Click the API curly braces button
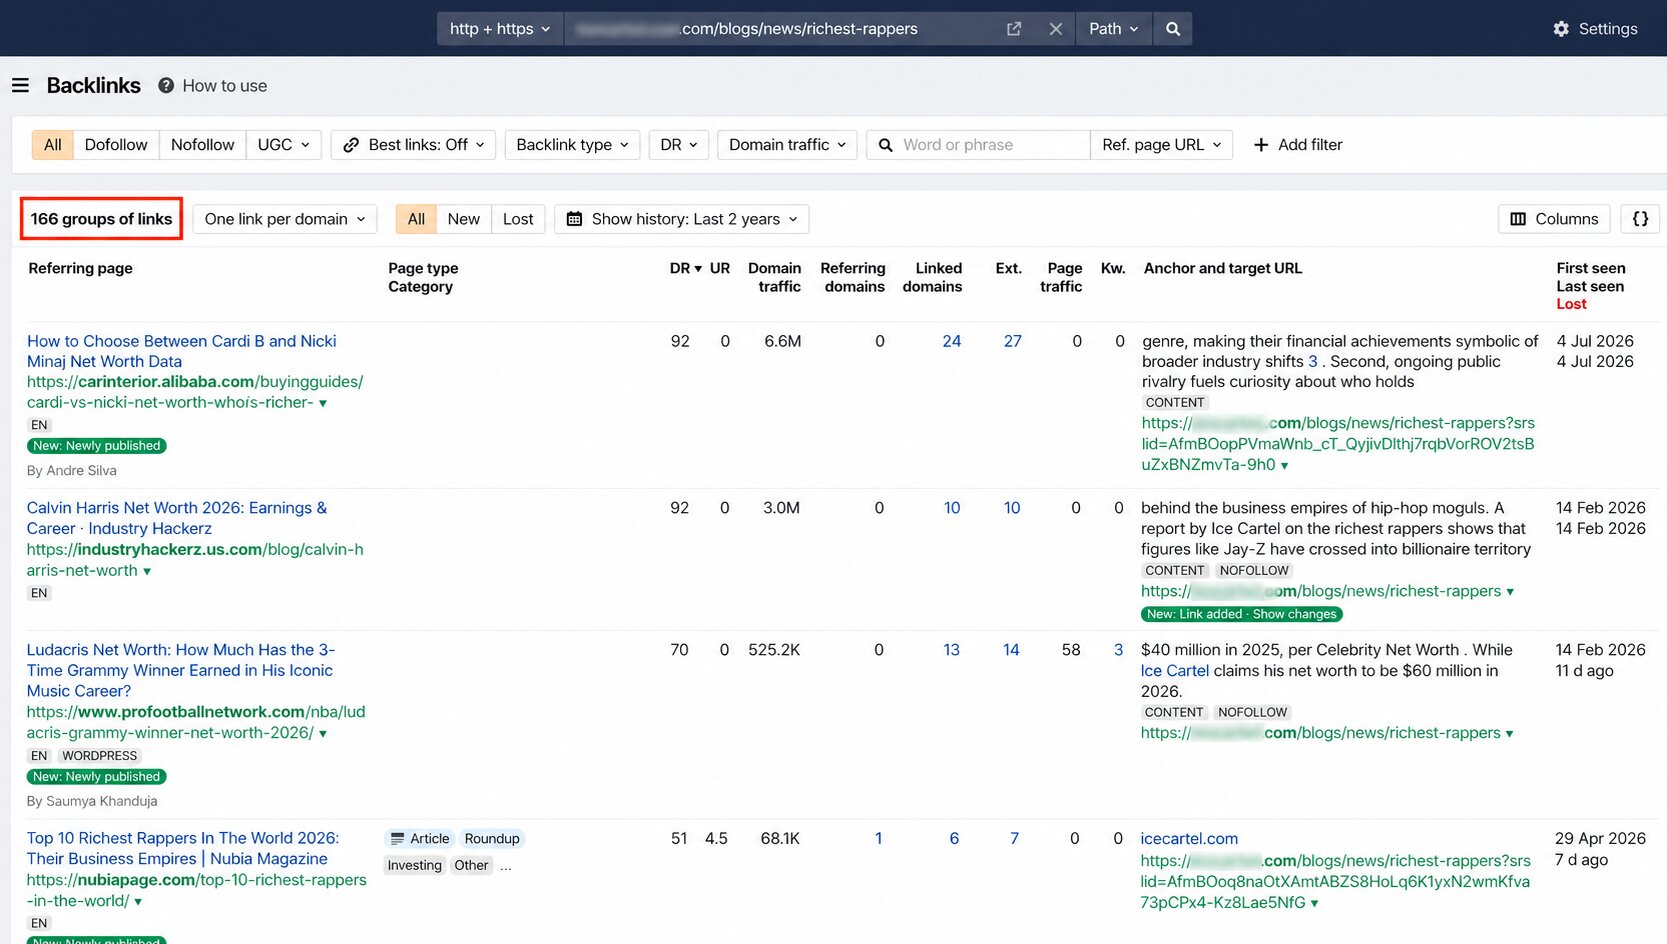This screenshot has height=944, width=1667. (x=1640, y=219)
